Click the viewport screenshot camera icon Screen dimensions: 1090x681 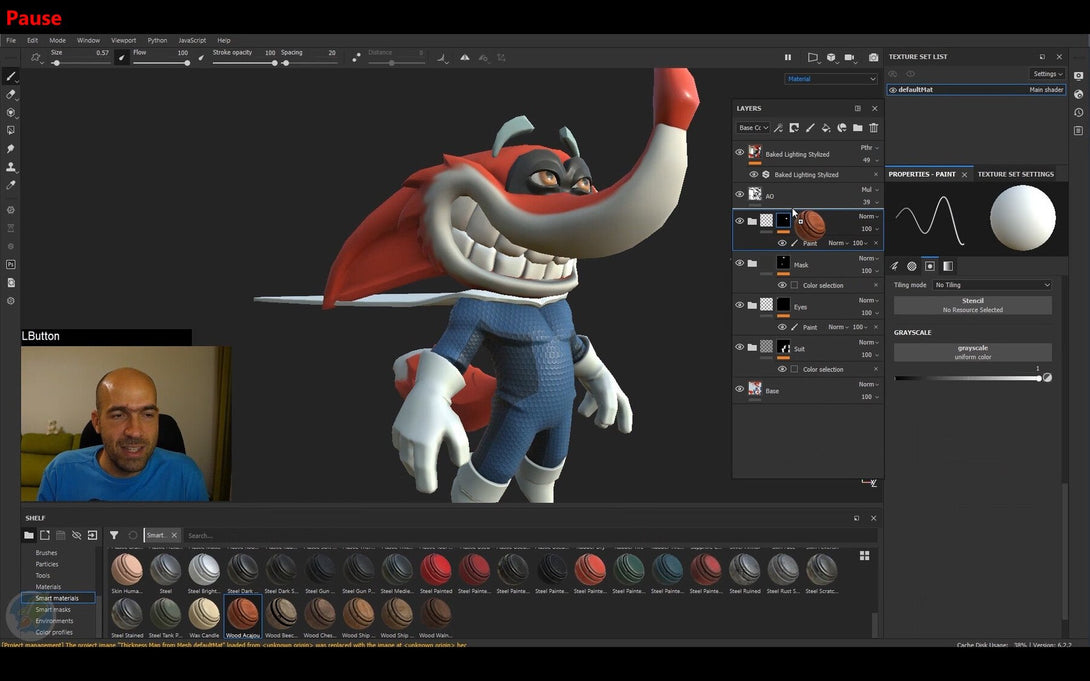(x=873, y=58)
